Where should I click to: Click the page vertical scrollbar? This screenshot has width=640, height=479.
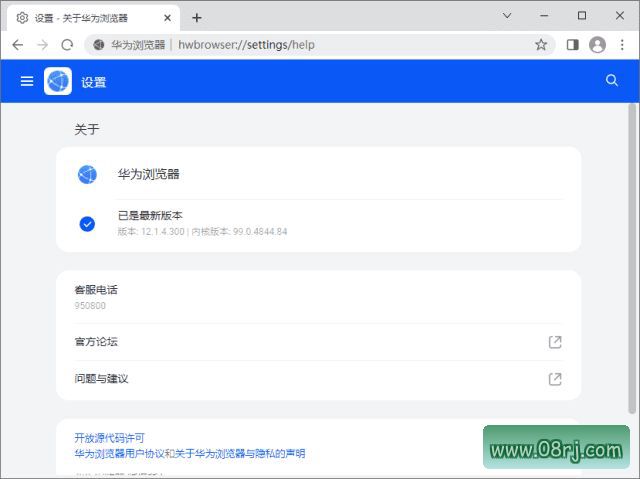tap(633, 258)
